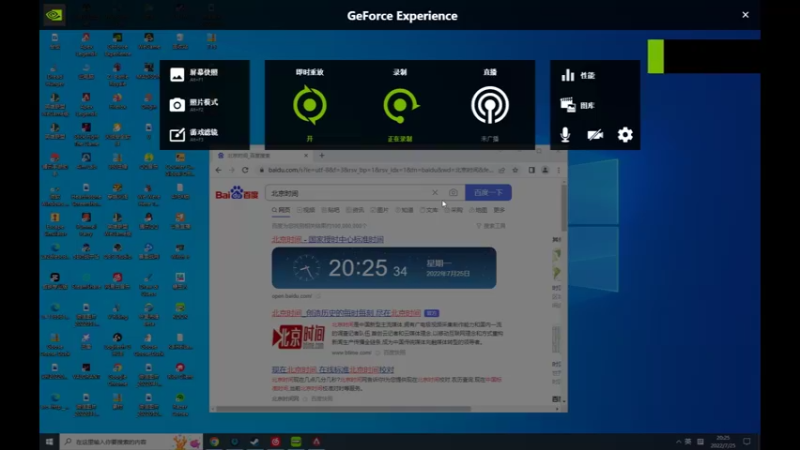Close the 北京时间 browser tab
This screenshot has height=450, width=800.
click(306, 155)
